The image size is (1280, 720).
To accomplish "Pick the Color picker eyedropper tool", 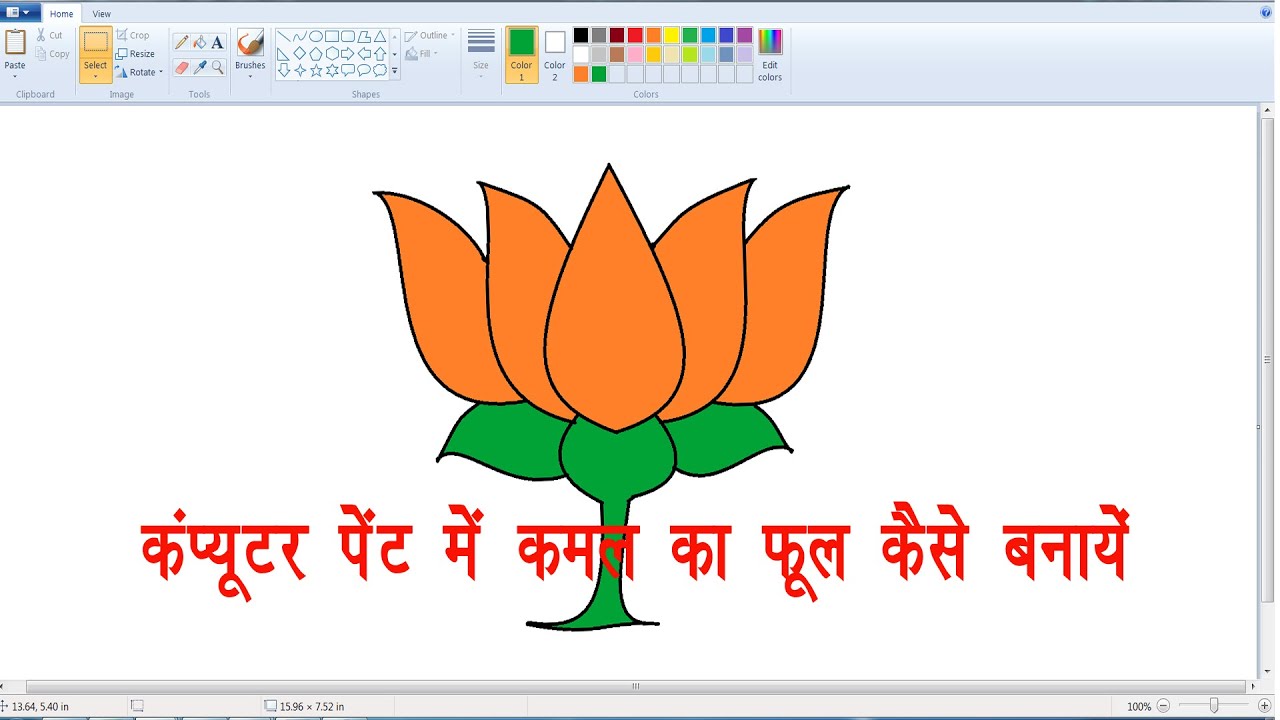I will coord(199,67).
